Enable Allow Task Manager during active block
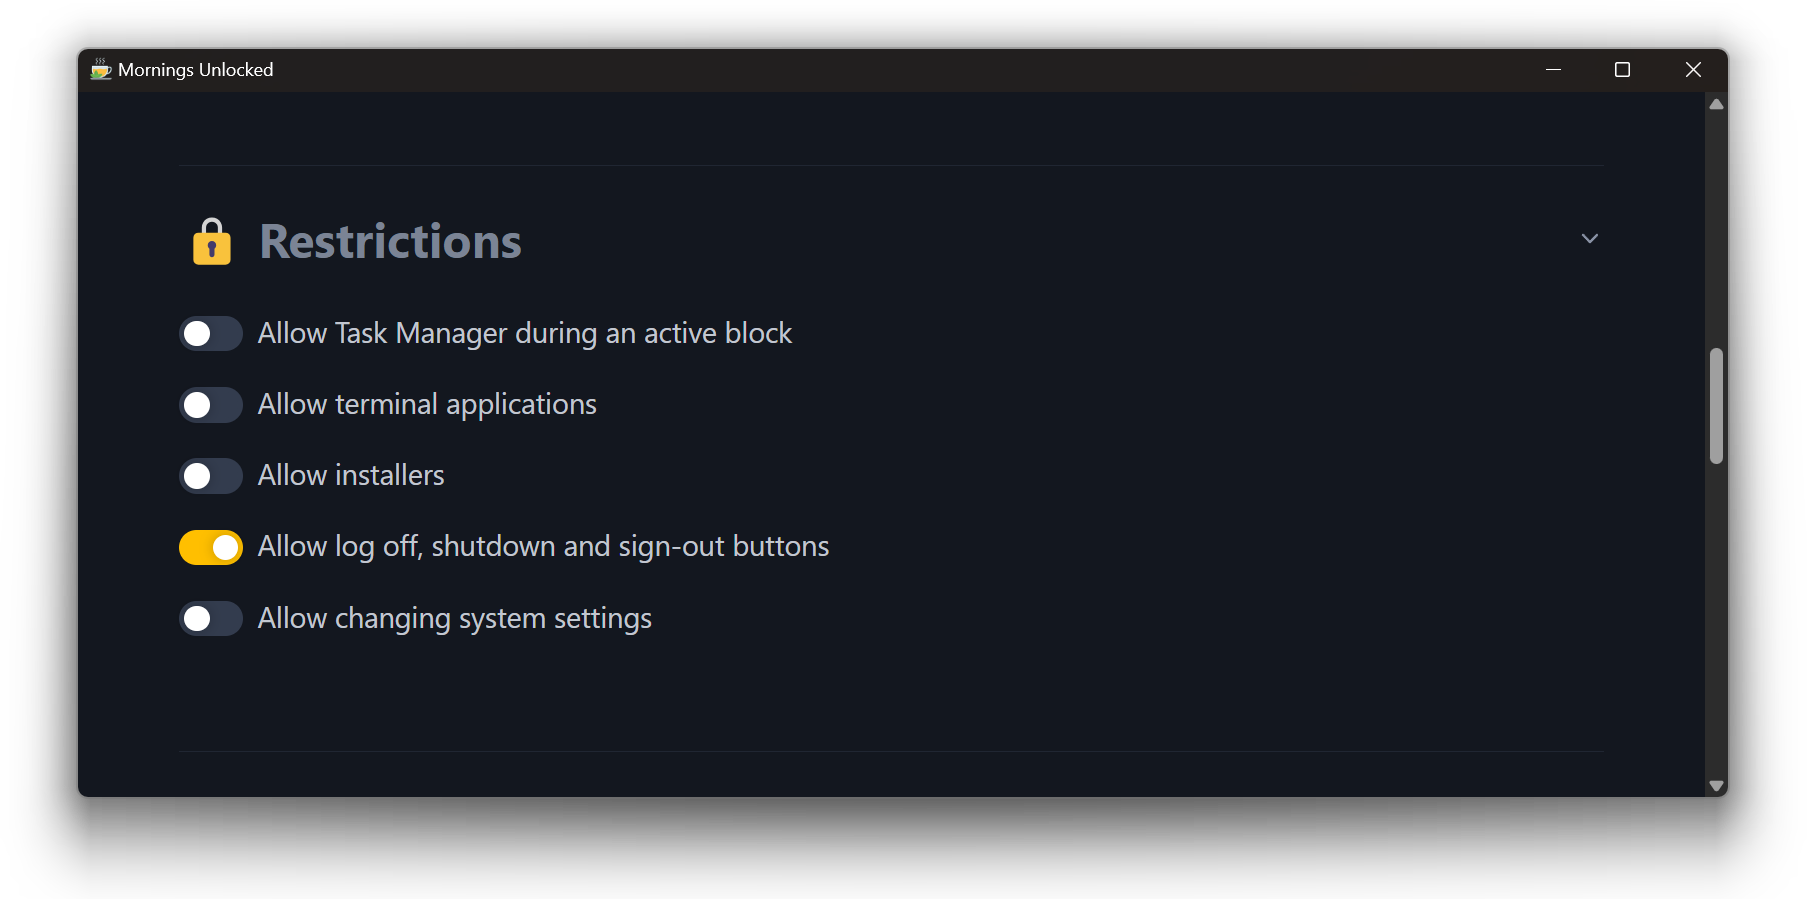This screenshot has height=899, width=1807. pyautogui.click(x=211, y=334)
